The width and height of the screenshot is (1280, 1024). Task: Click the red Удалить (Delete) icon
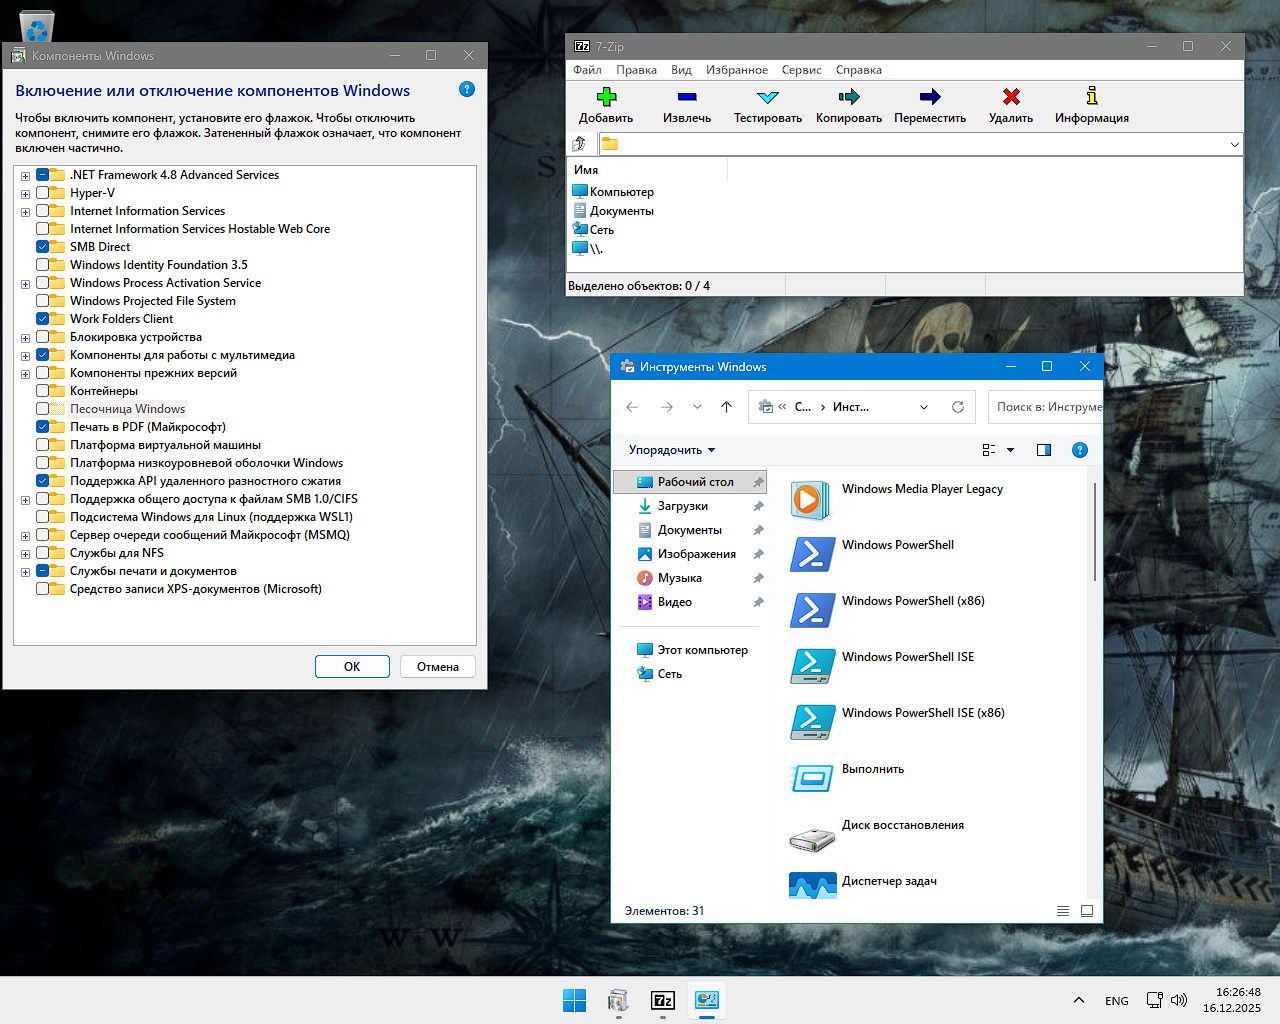pos(1010,105)
